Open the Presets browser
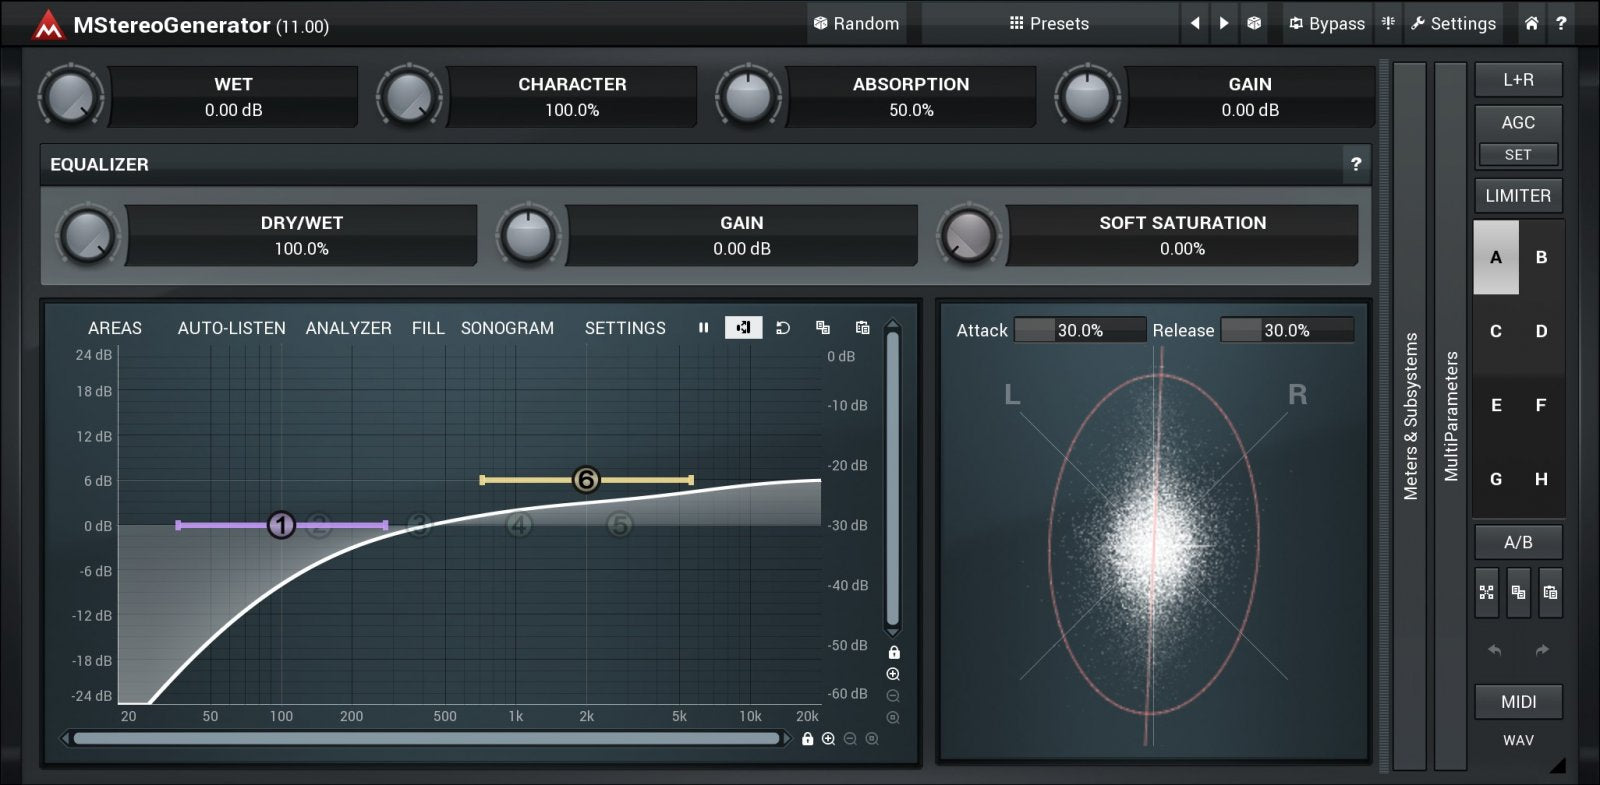This screenshot has width=1600, height=785. click(x=1049, y=23)
